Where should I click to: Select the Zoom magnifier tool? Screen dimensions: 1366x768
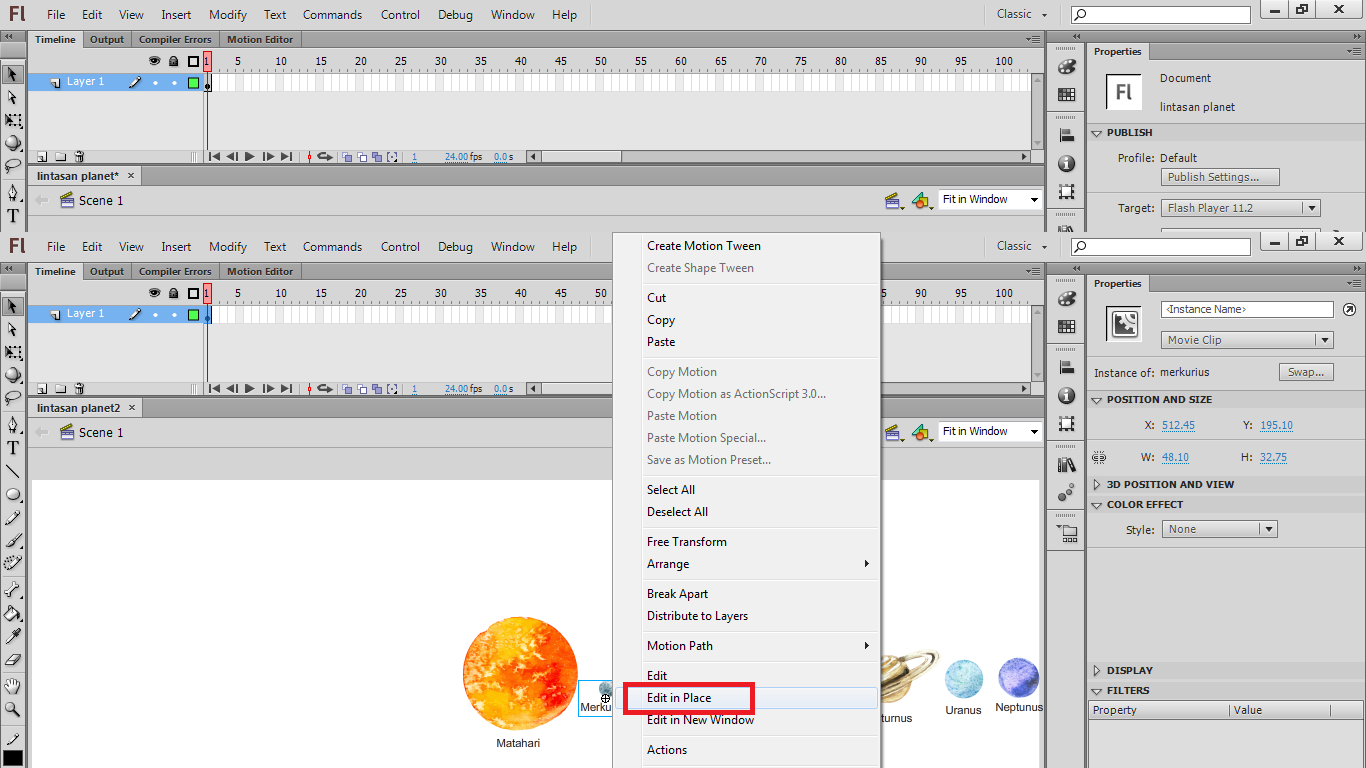13,709
